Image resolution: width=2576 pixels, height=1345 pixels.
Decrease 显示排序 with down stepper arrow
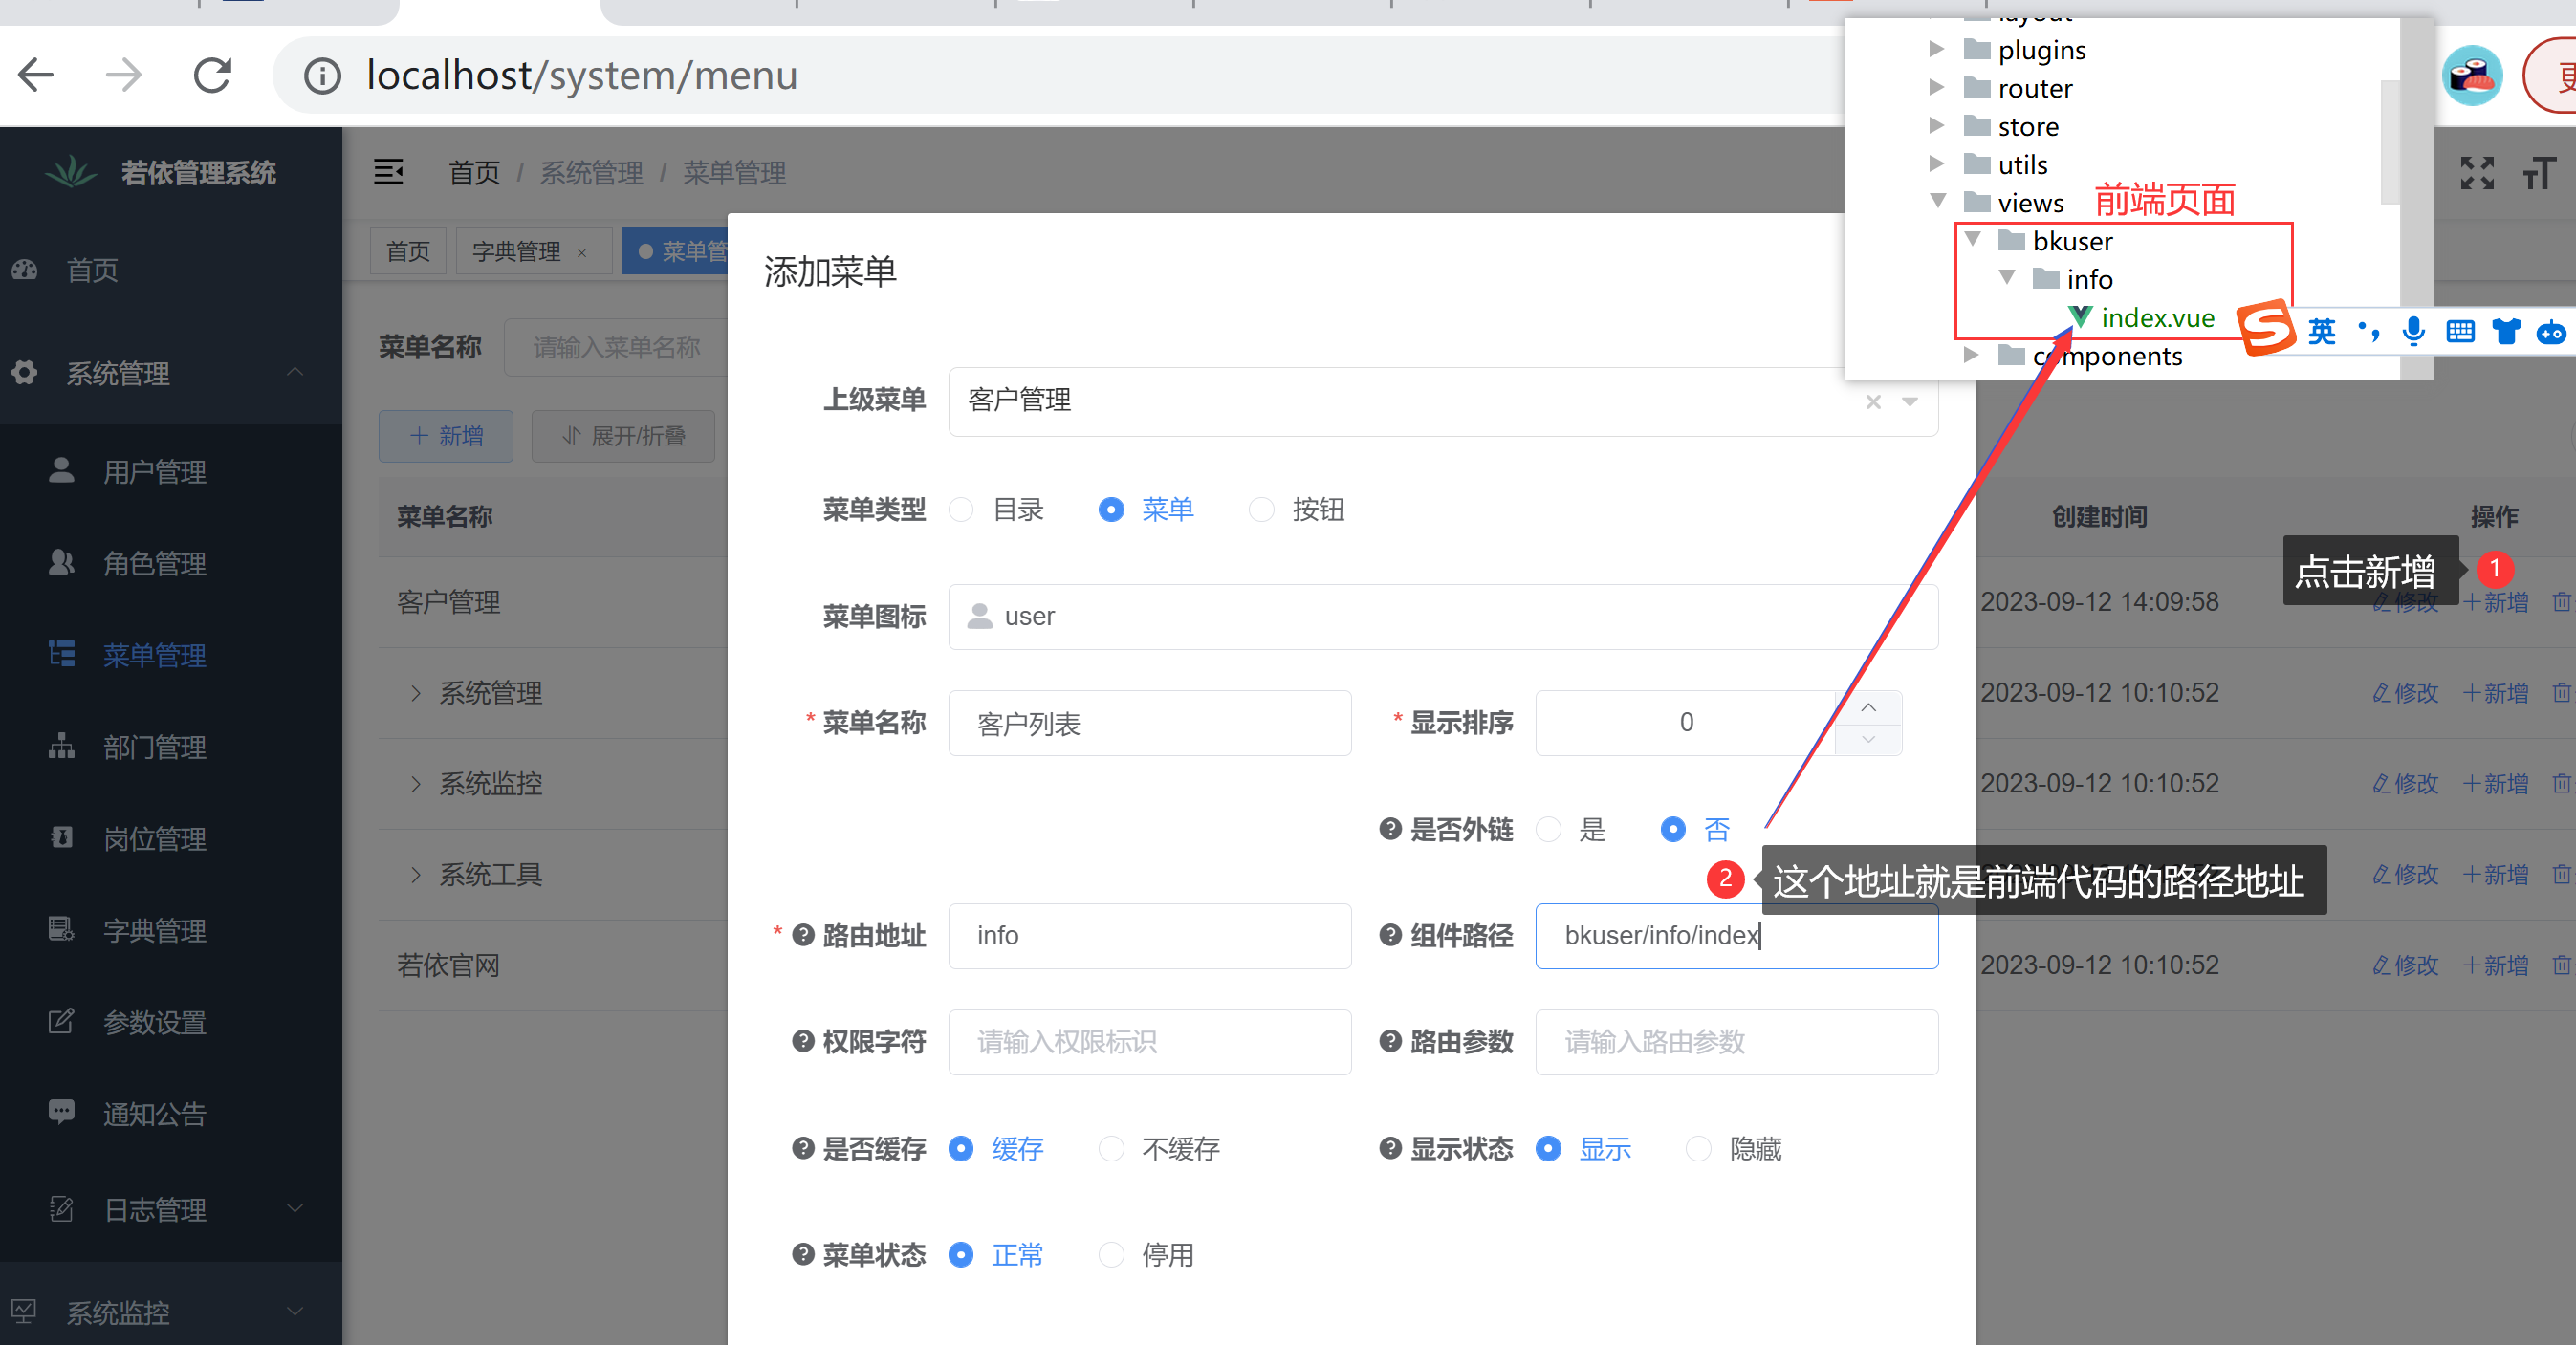[1869, 739]
